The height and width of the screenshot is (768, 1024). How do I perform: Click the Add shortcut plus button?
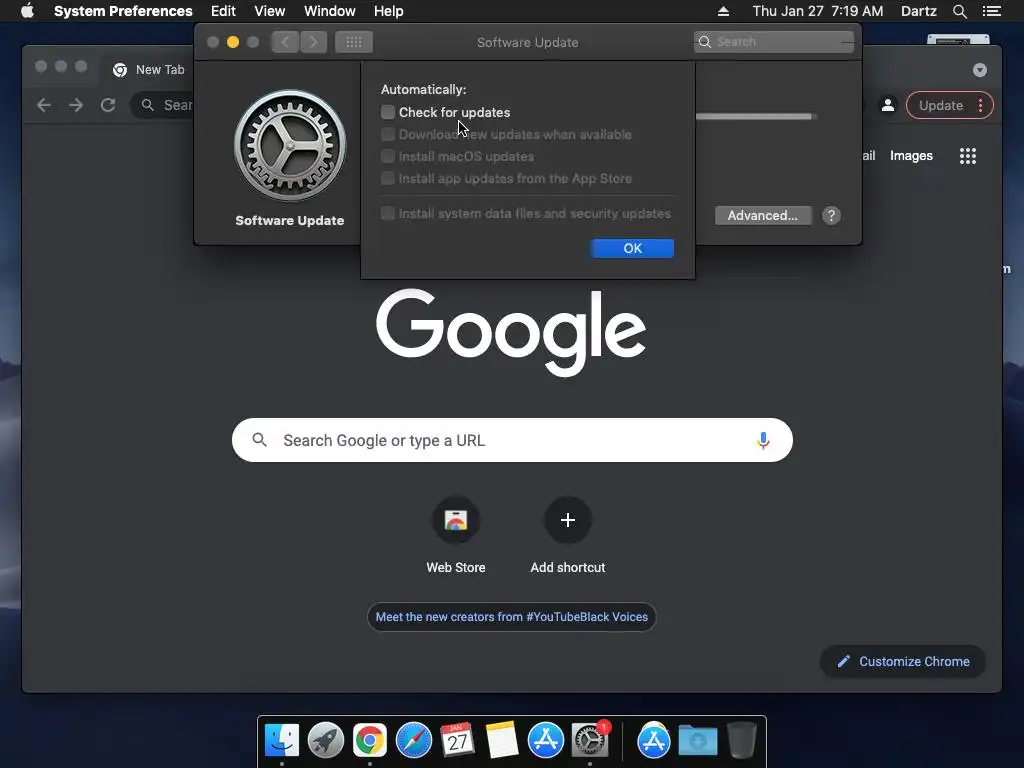(568, 520)
